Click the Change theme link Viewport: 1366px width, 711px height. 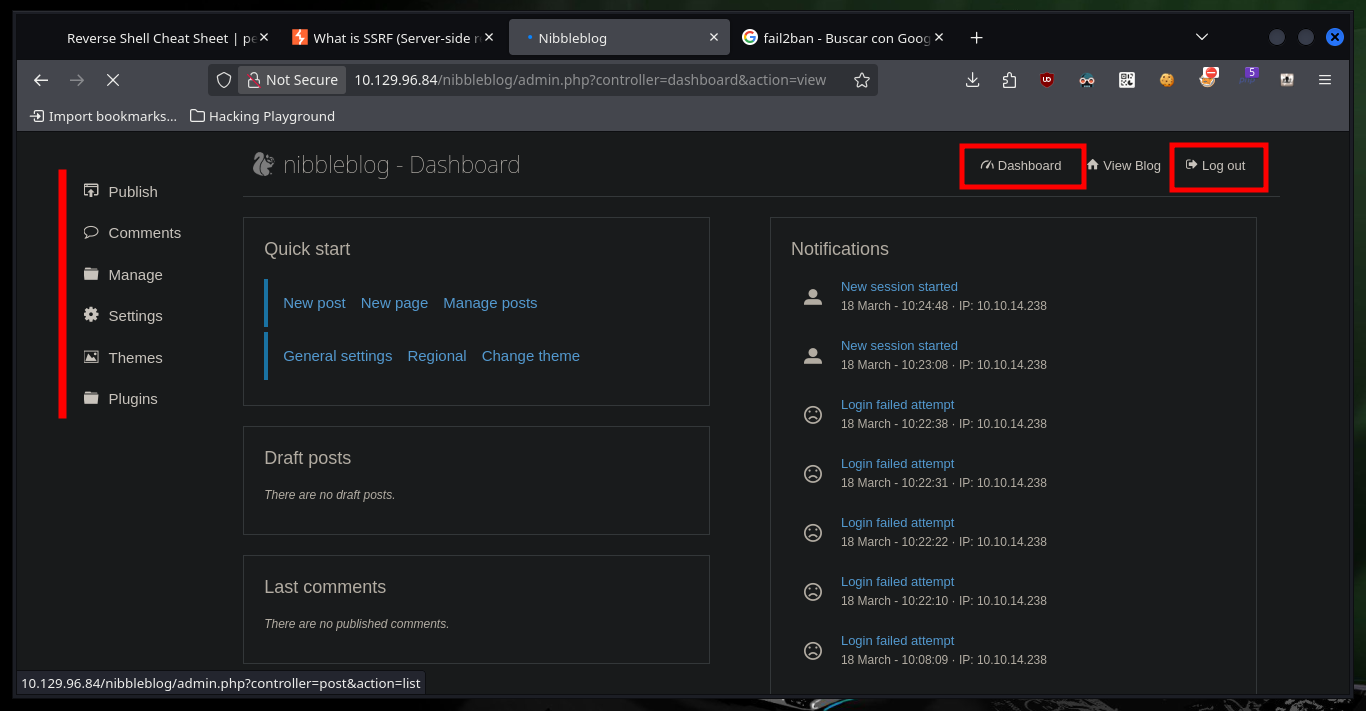point(531,355)
